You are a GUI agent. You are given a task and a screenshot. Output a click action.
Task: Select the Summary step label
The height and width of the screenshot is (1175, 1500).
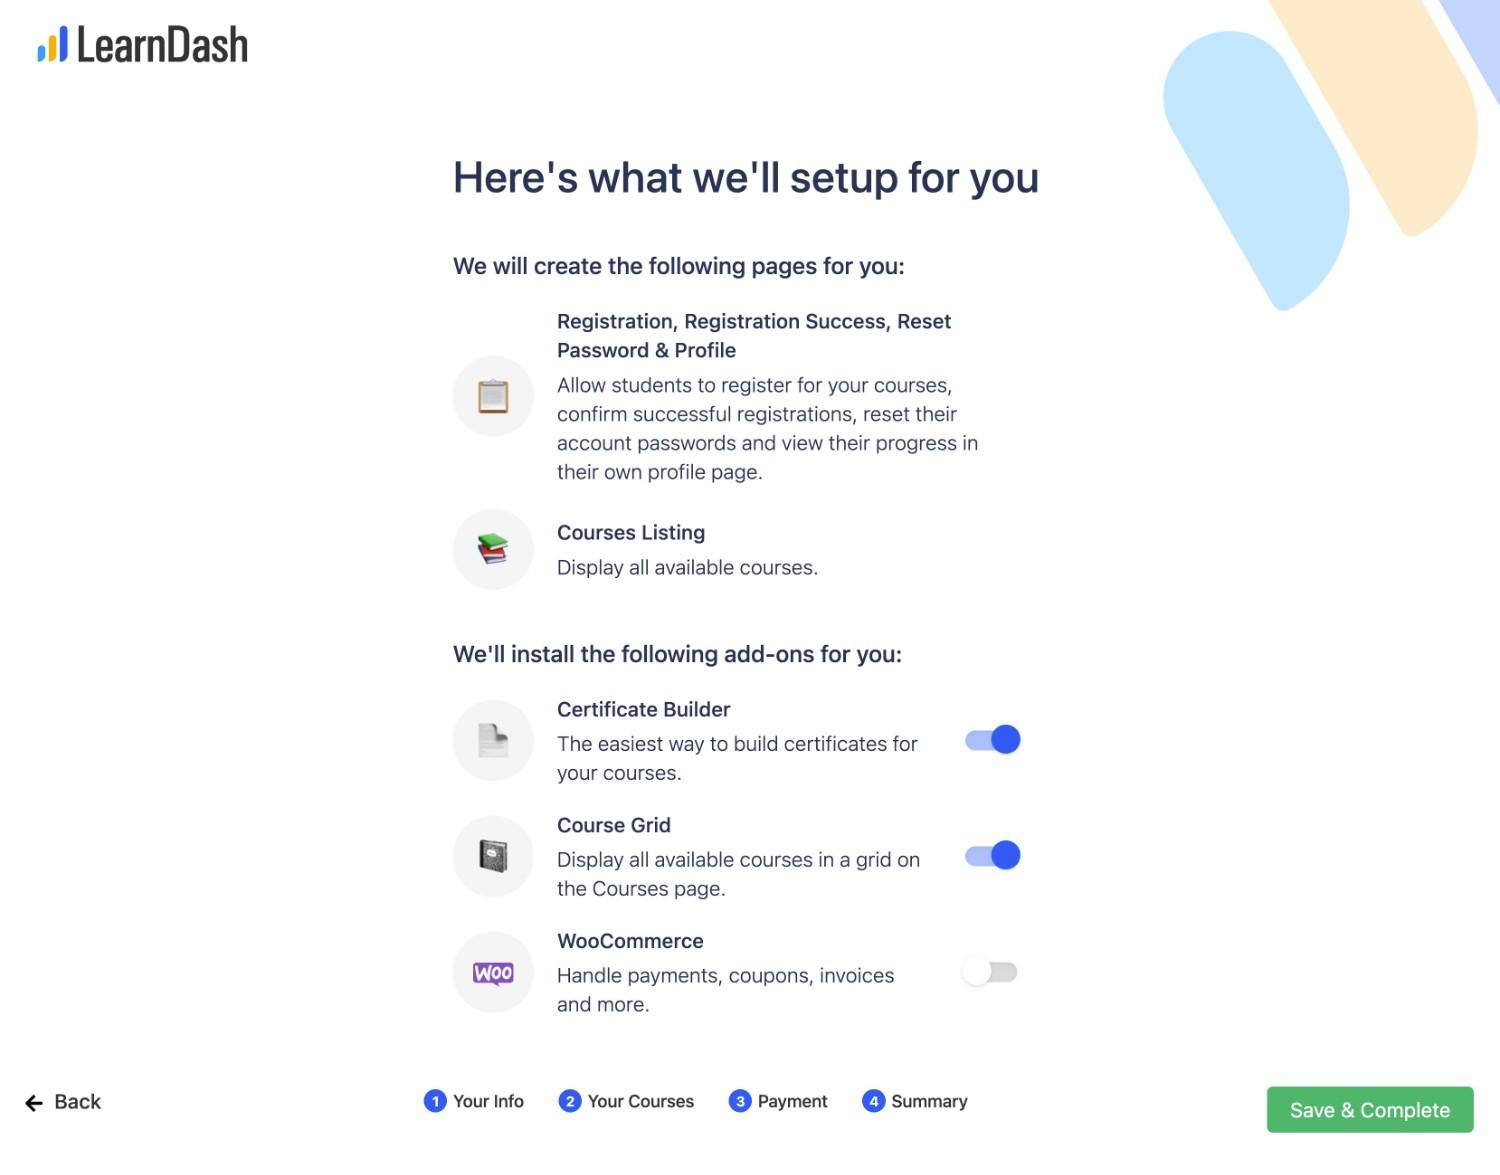[x=929, y=1101]
